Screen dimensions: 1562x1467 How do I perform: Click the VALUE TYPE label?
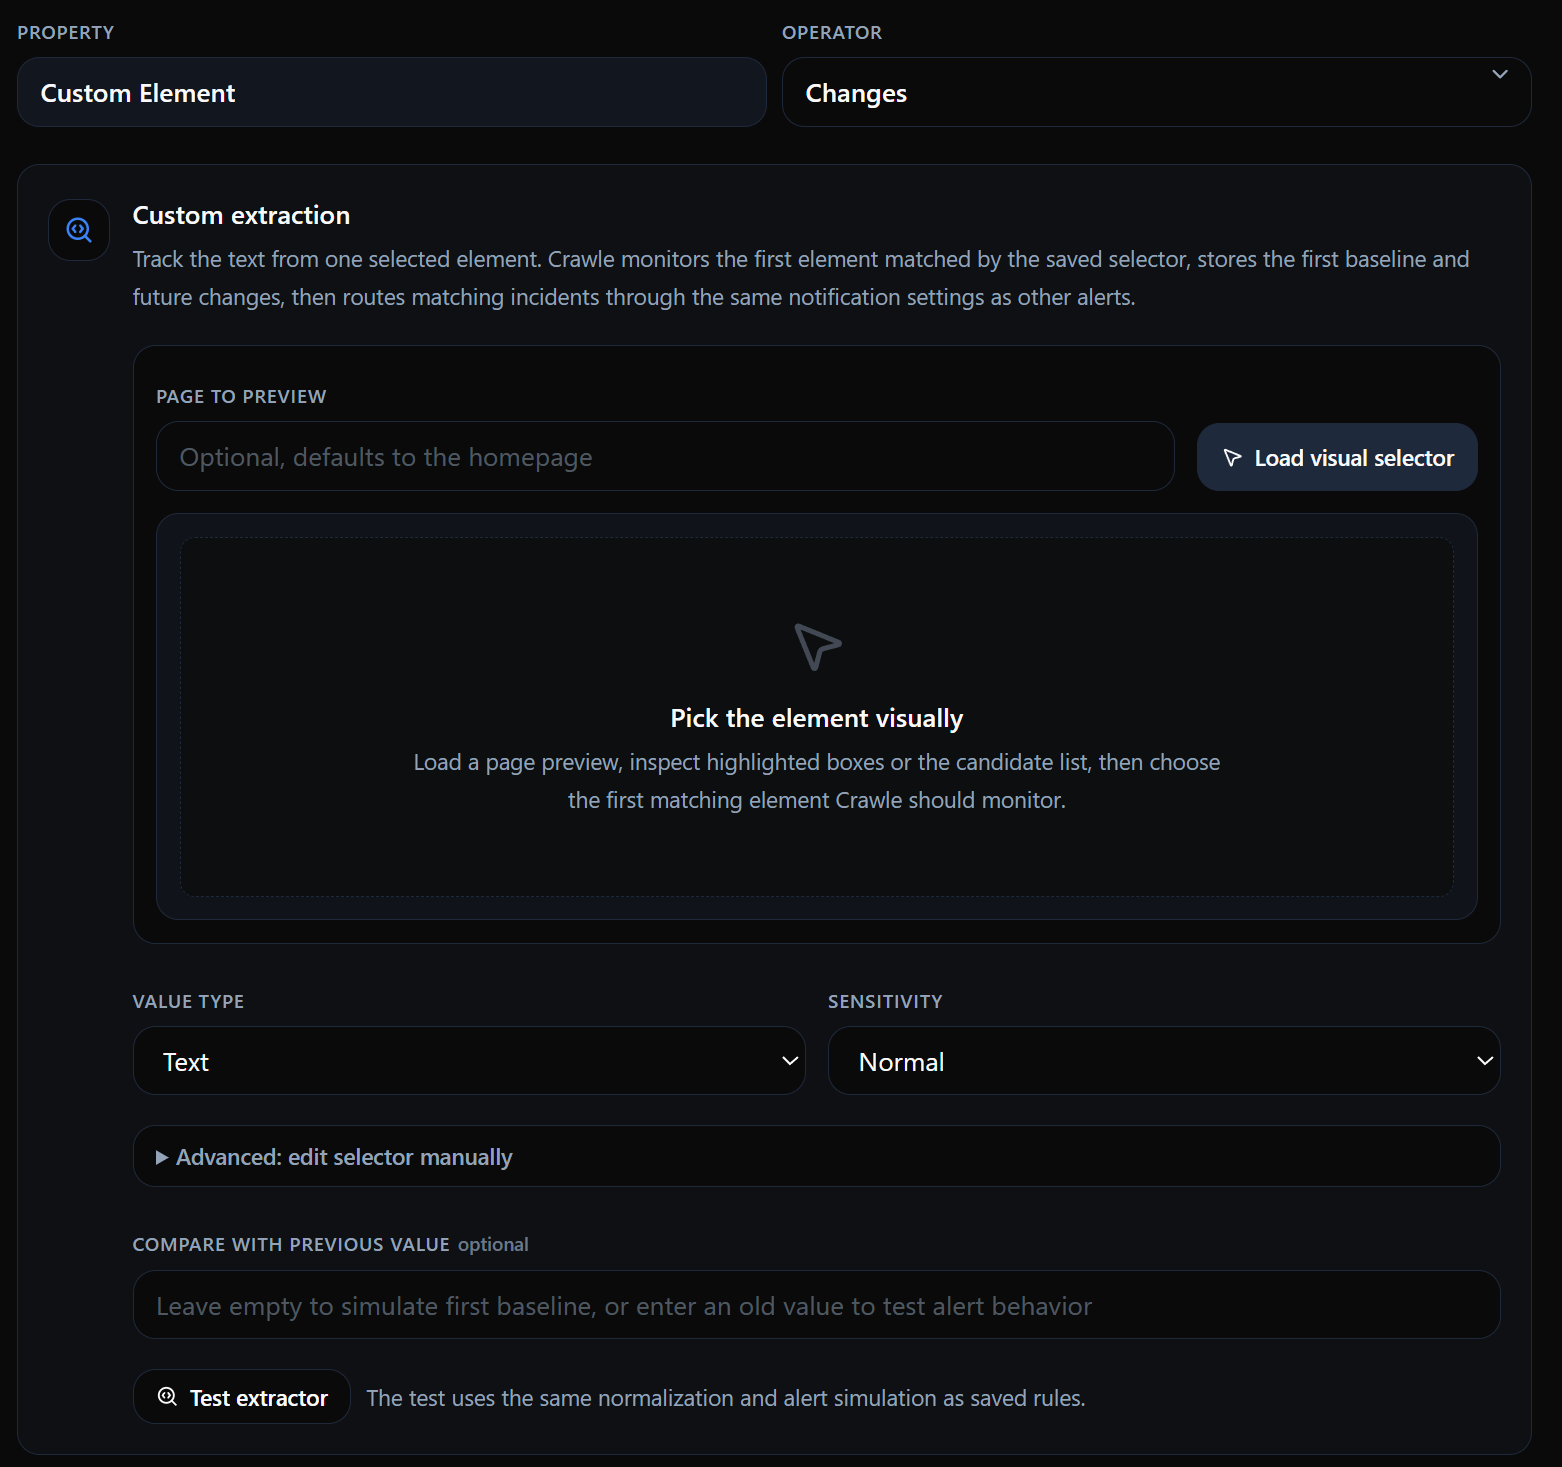tap(188, 1001)
